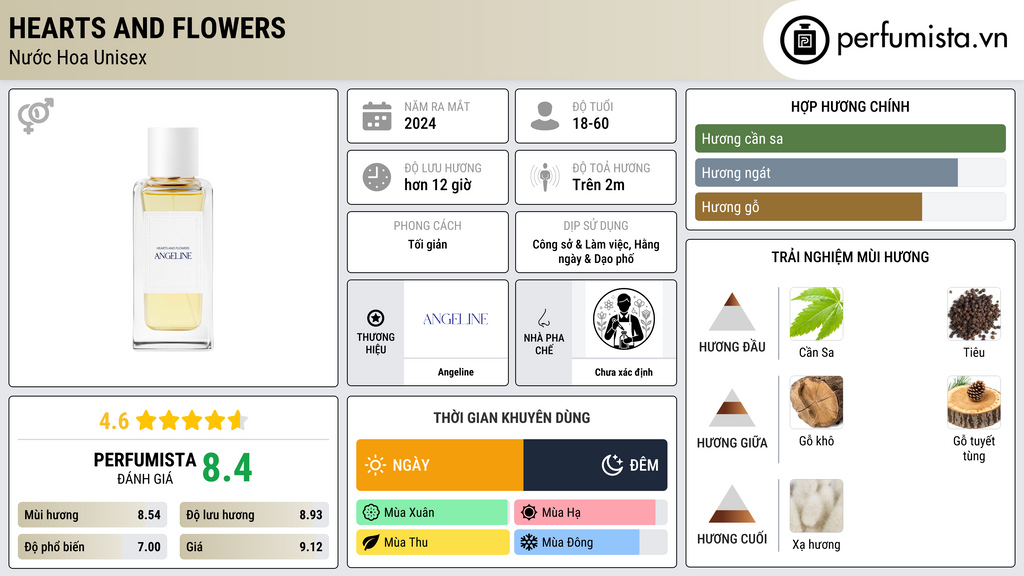
Task: Click the Hương cuối pyramid icon
Action: point(732,504)
